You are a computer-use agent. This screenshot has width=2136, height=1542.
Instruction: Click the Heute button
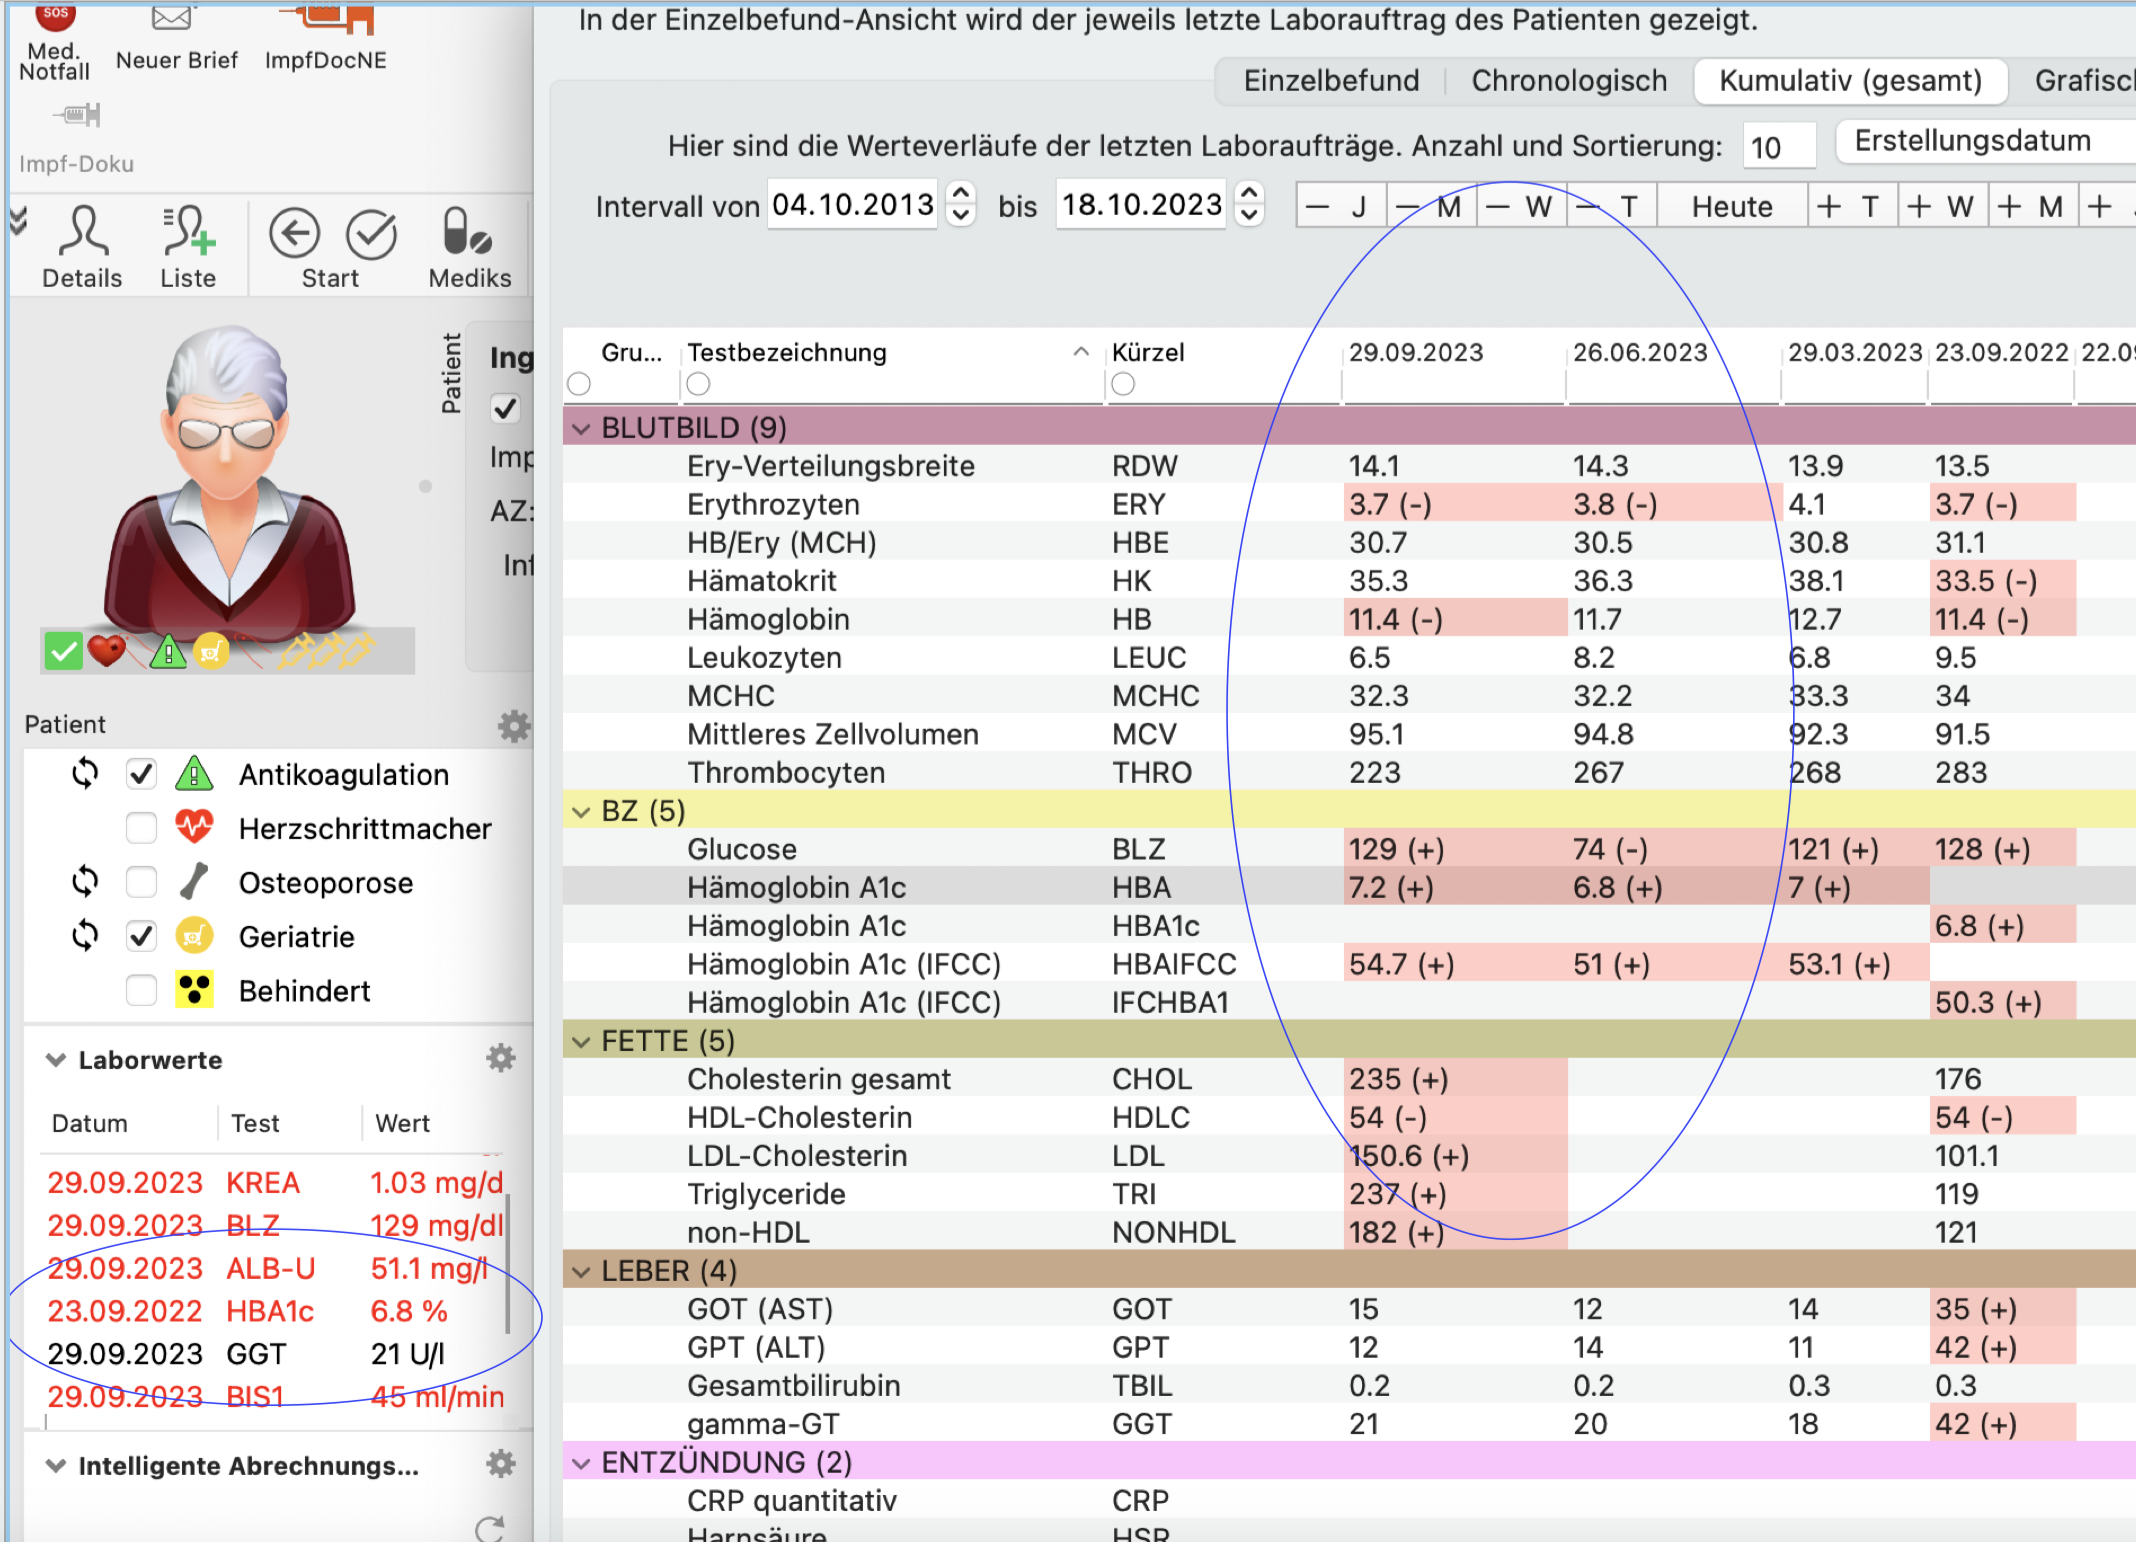tap(1732, 206)
